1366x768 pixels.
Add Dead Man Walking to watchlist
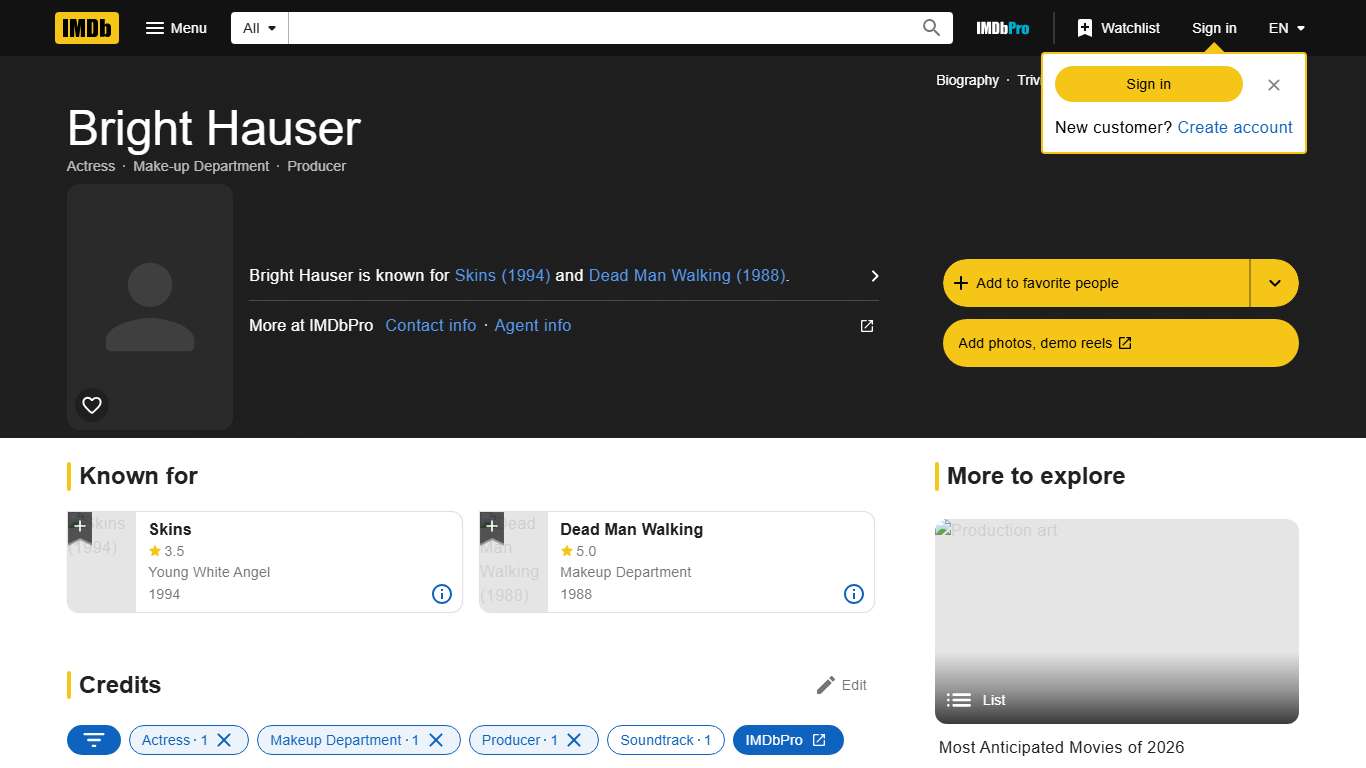pyautogui.click(x=491, y=525)
